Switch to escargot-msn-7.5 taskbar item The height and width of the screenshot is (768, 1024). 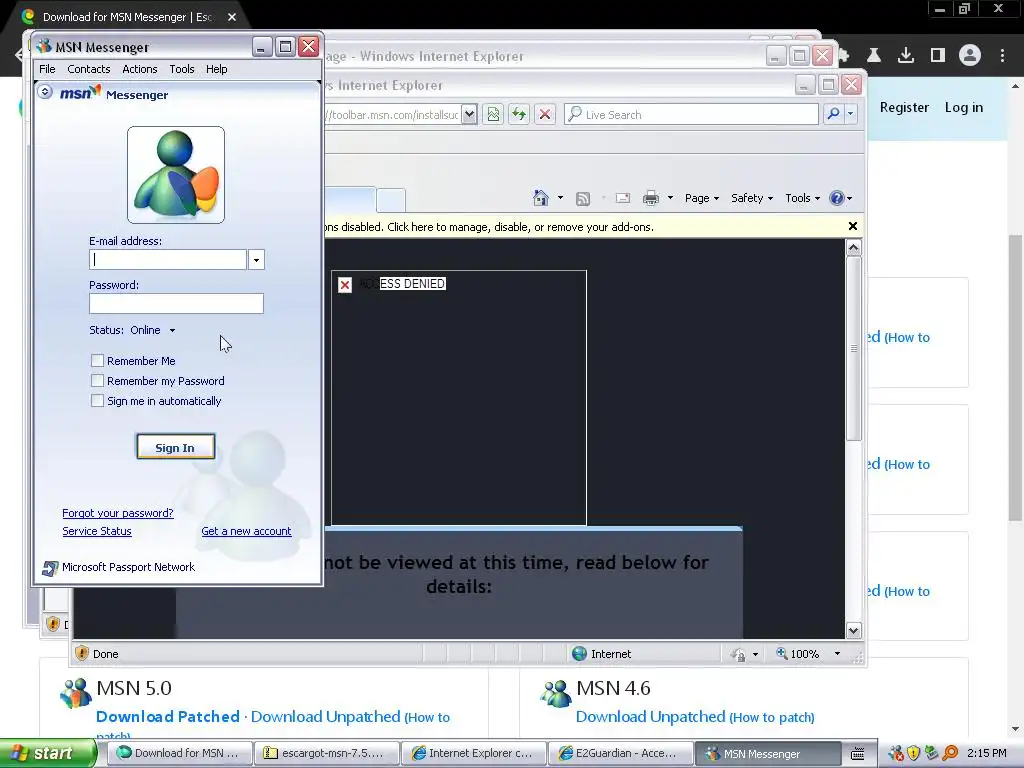click(x=326, y=753)
